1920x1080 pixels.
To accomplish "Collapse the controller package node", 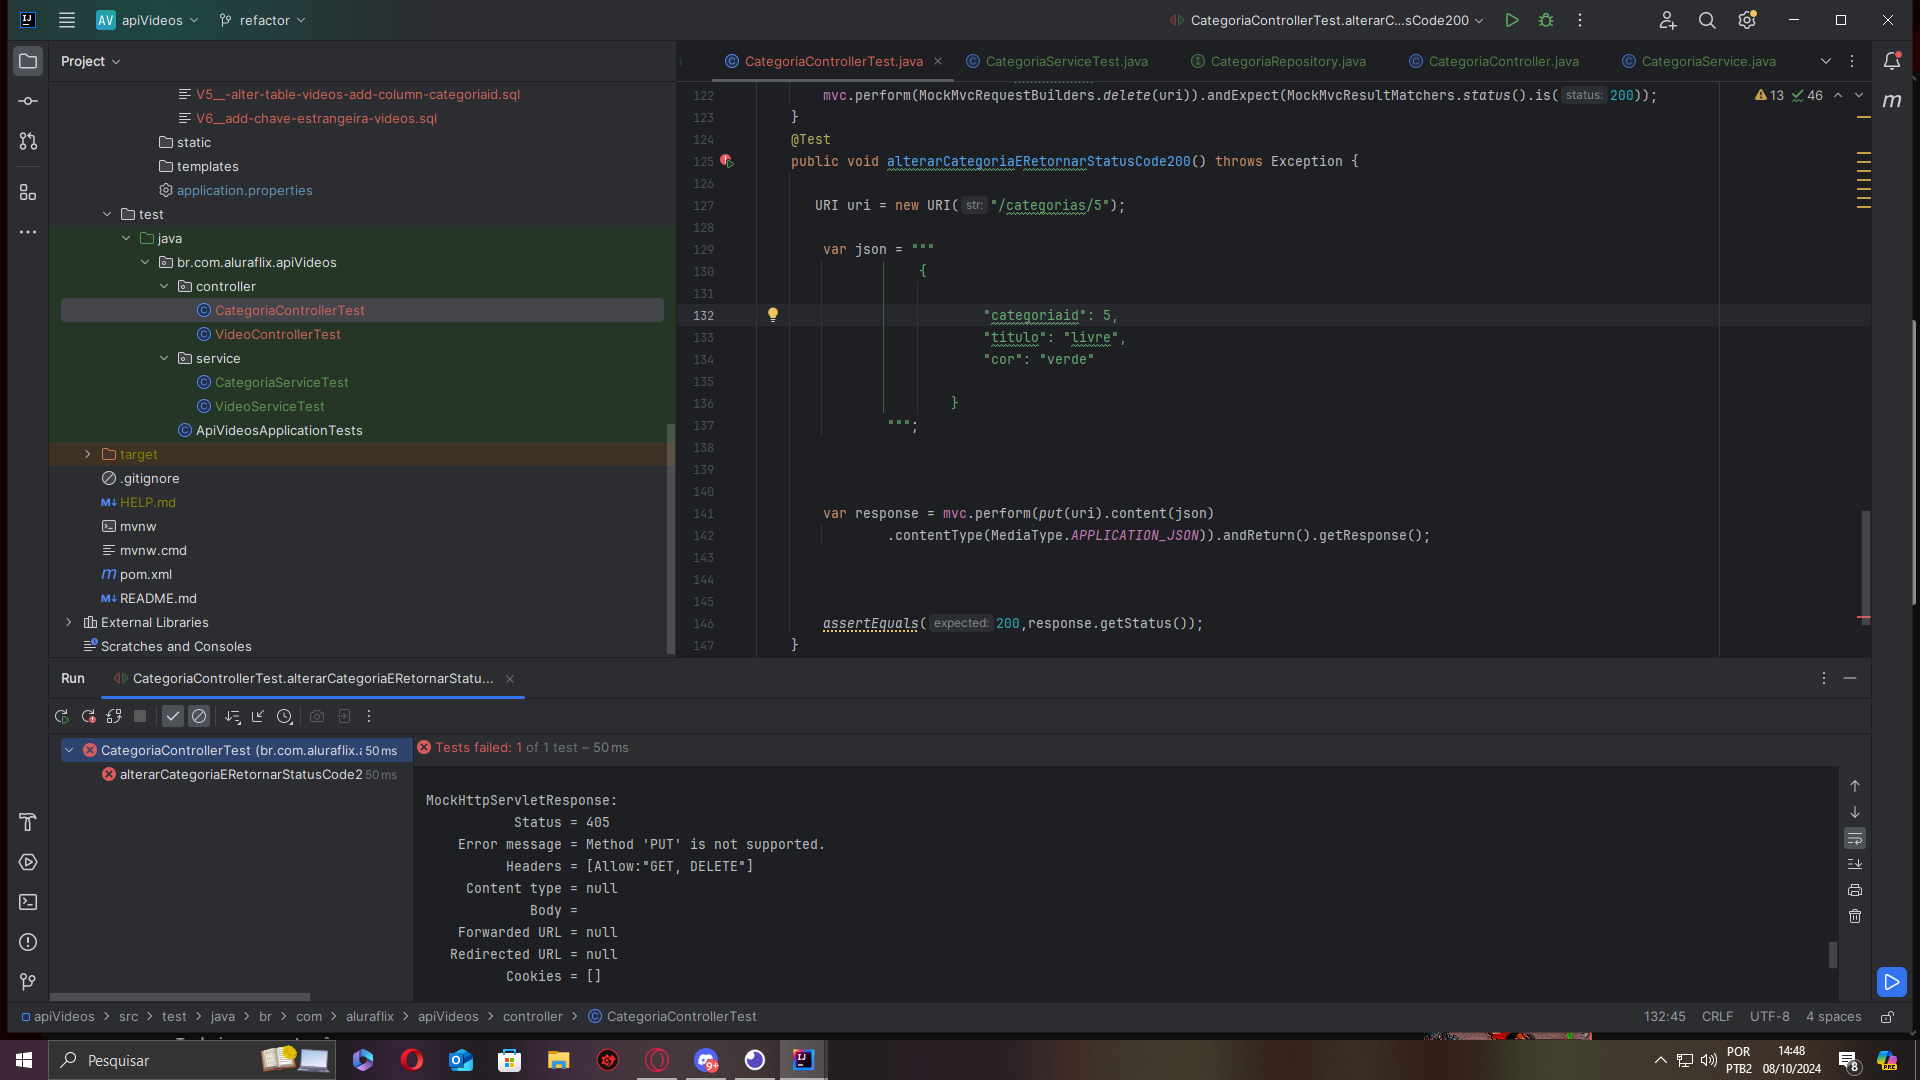I will point(164,286).
